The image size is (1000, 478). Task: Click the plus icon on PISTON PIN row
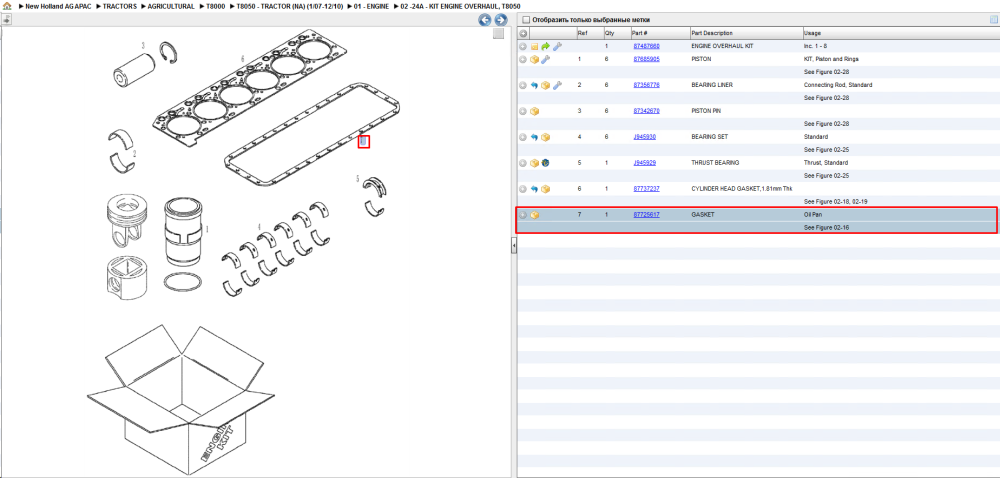tap(523, 111)
